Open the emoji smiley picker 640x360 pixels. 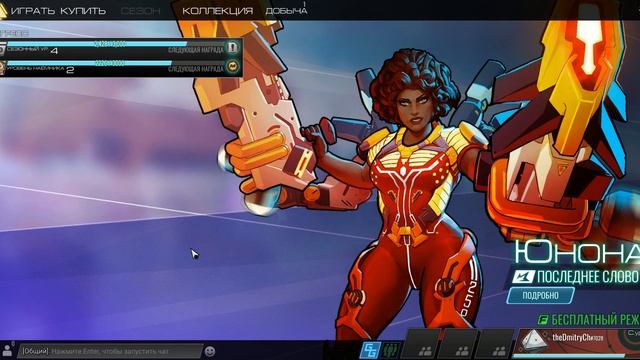(210, 351)
